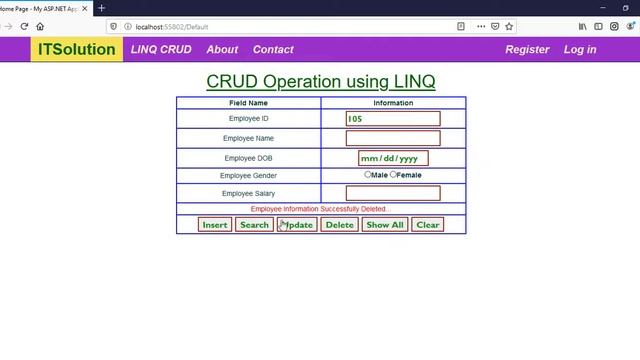Minimize the browser window
This screenshot has width=640, height=360.
tap(603, 8)
